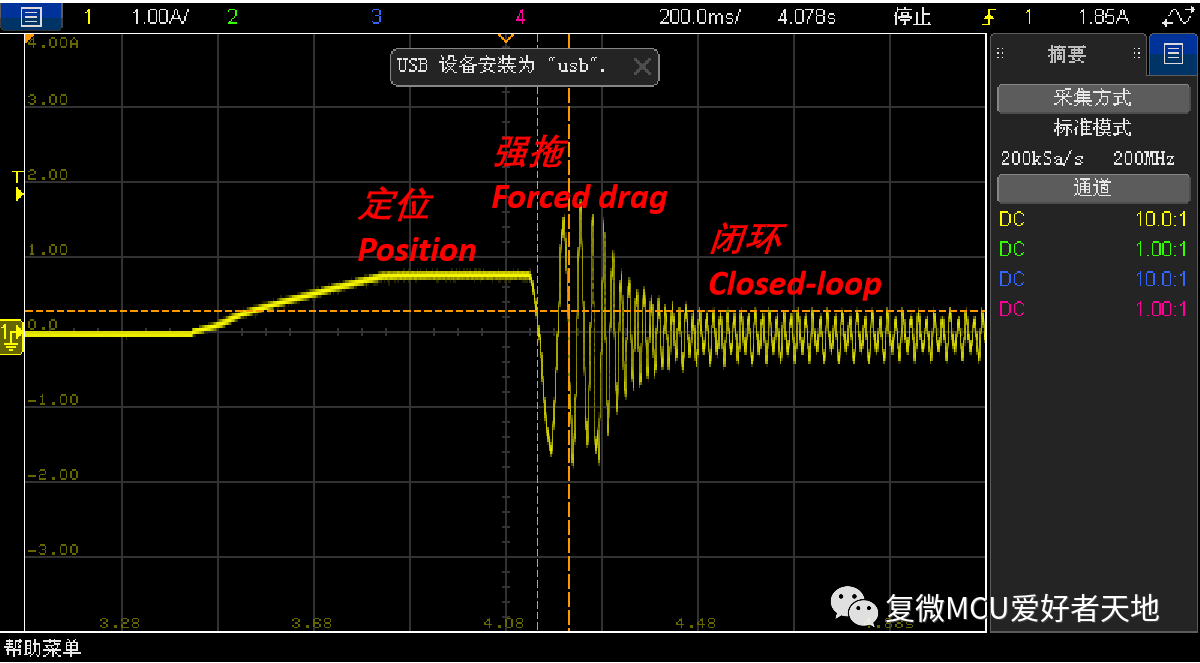This screenshot has height=663, width=1200.
Task: Toggle channel 2 on
Action: click(232, 17)
